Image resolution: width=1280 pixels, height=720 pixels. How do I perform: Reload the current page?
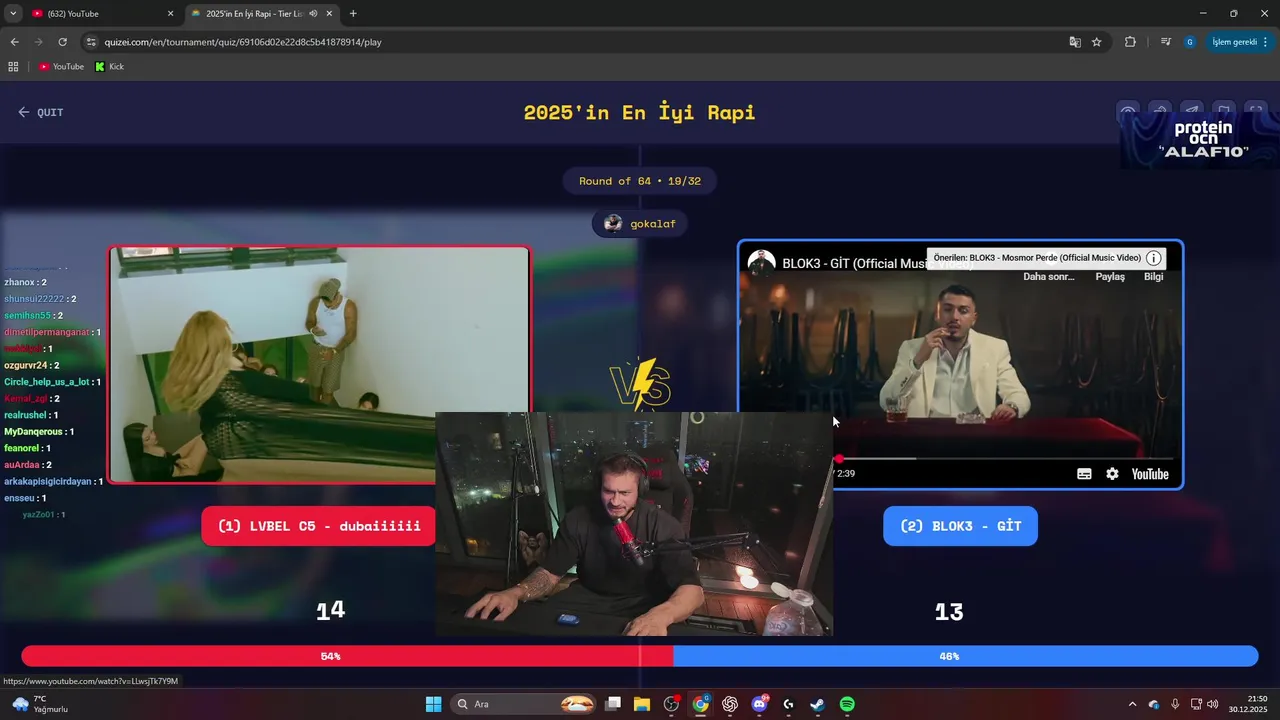click(62, 42)
